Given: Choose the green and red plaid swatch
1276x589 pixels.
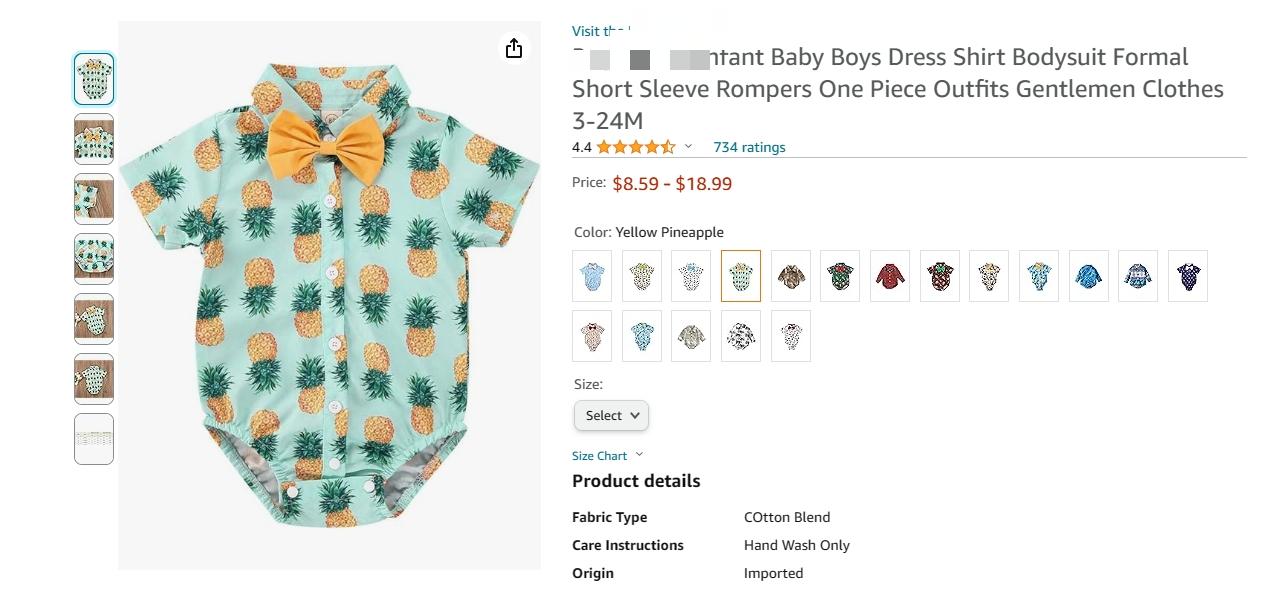Looking at the screenshot, I should click(x=840, y=276).
